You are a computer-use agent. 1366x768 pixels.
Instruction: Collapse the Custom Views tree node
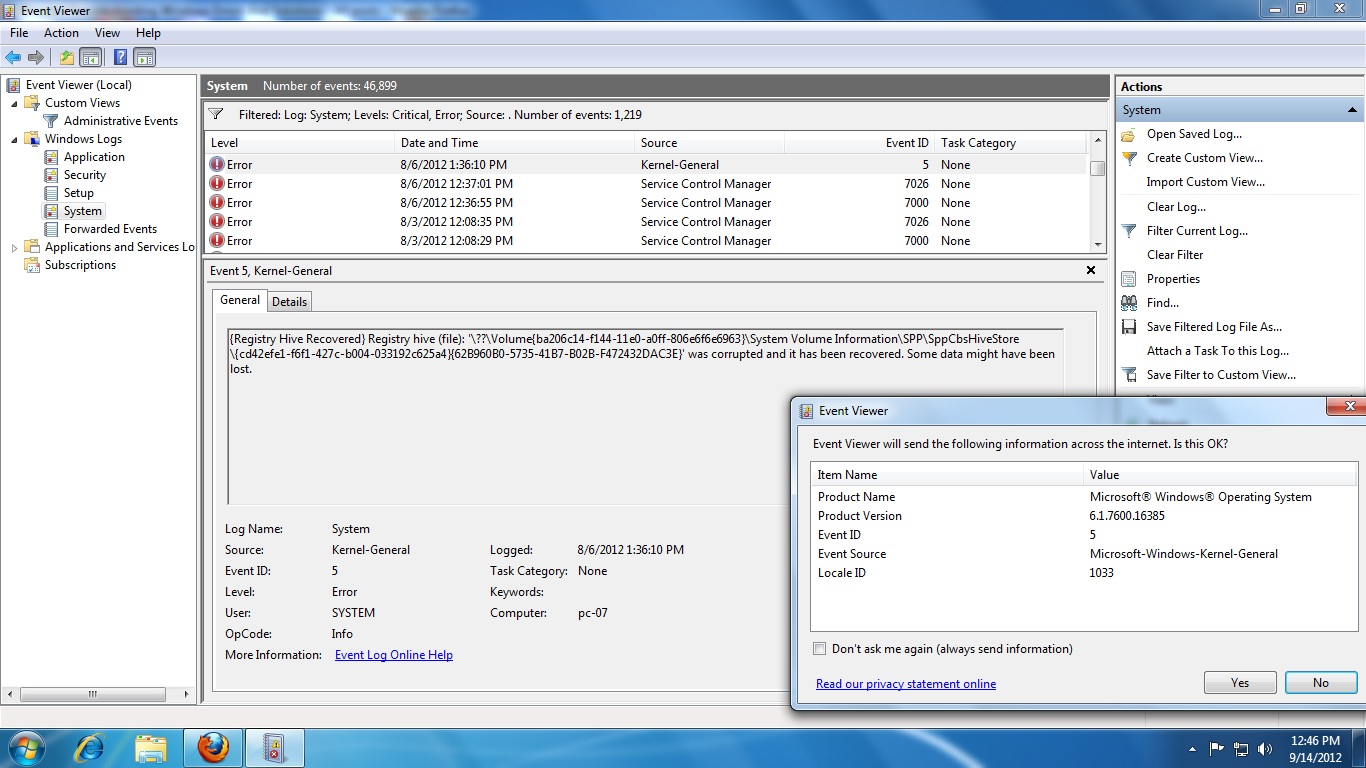pos(14,103)
